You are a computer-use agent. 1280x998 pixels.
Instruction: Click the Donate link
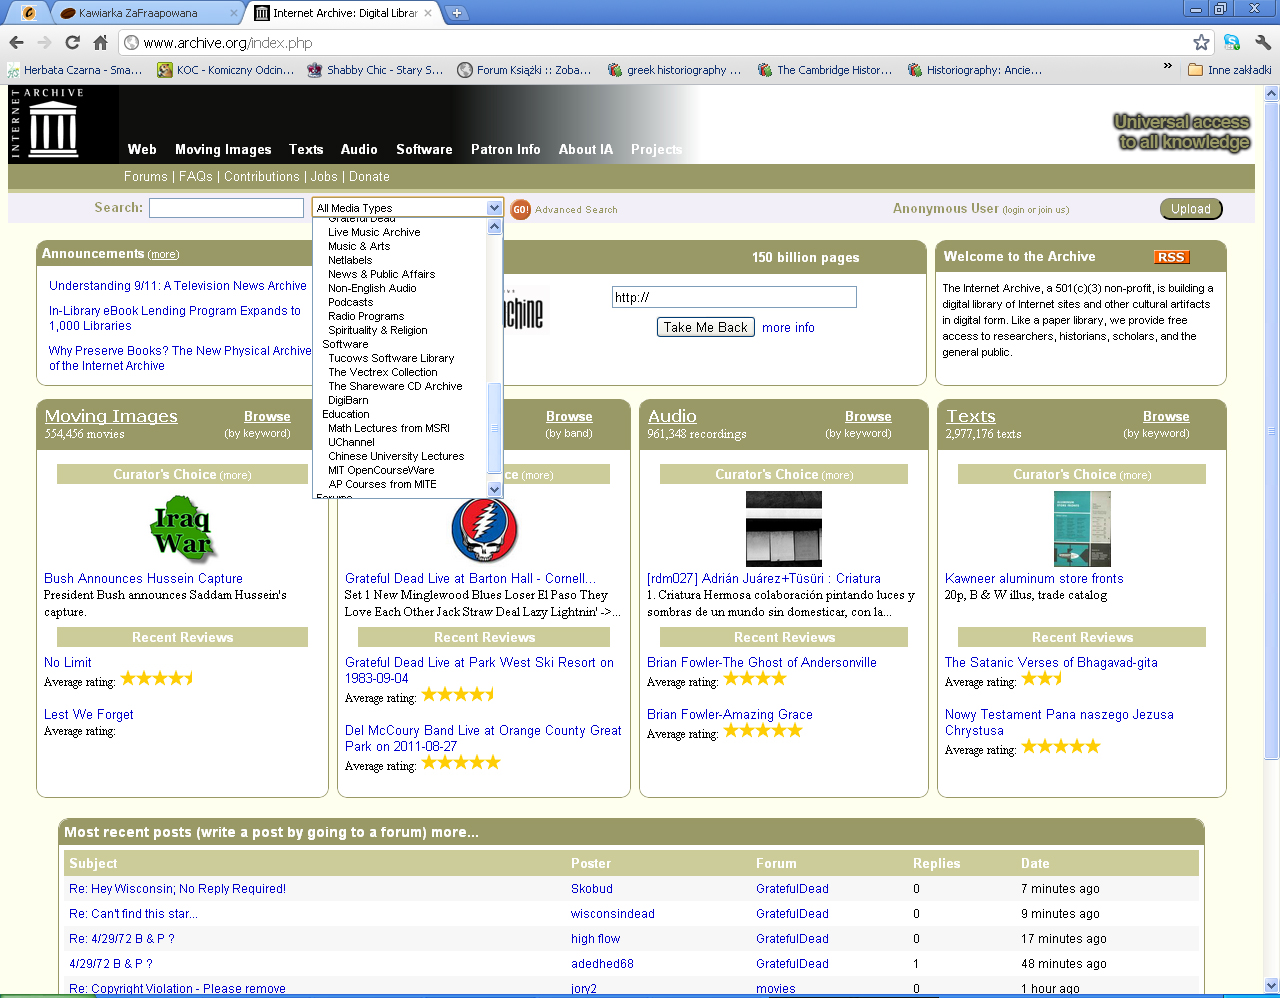[369, 176]
